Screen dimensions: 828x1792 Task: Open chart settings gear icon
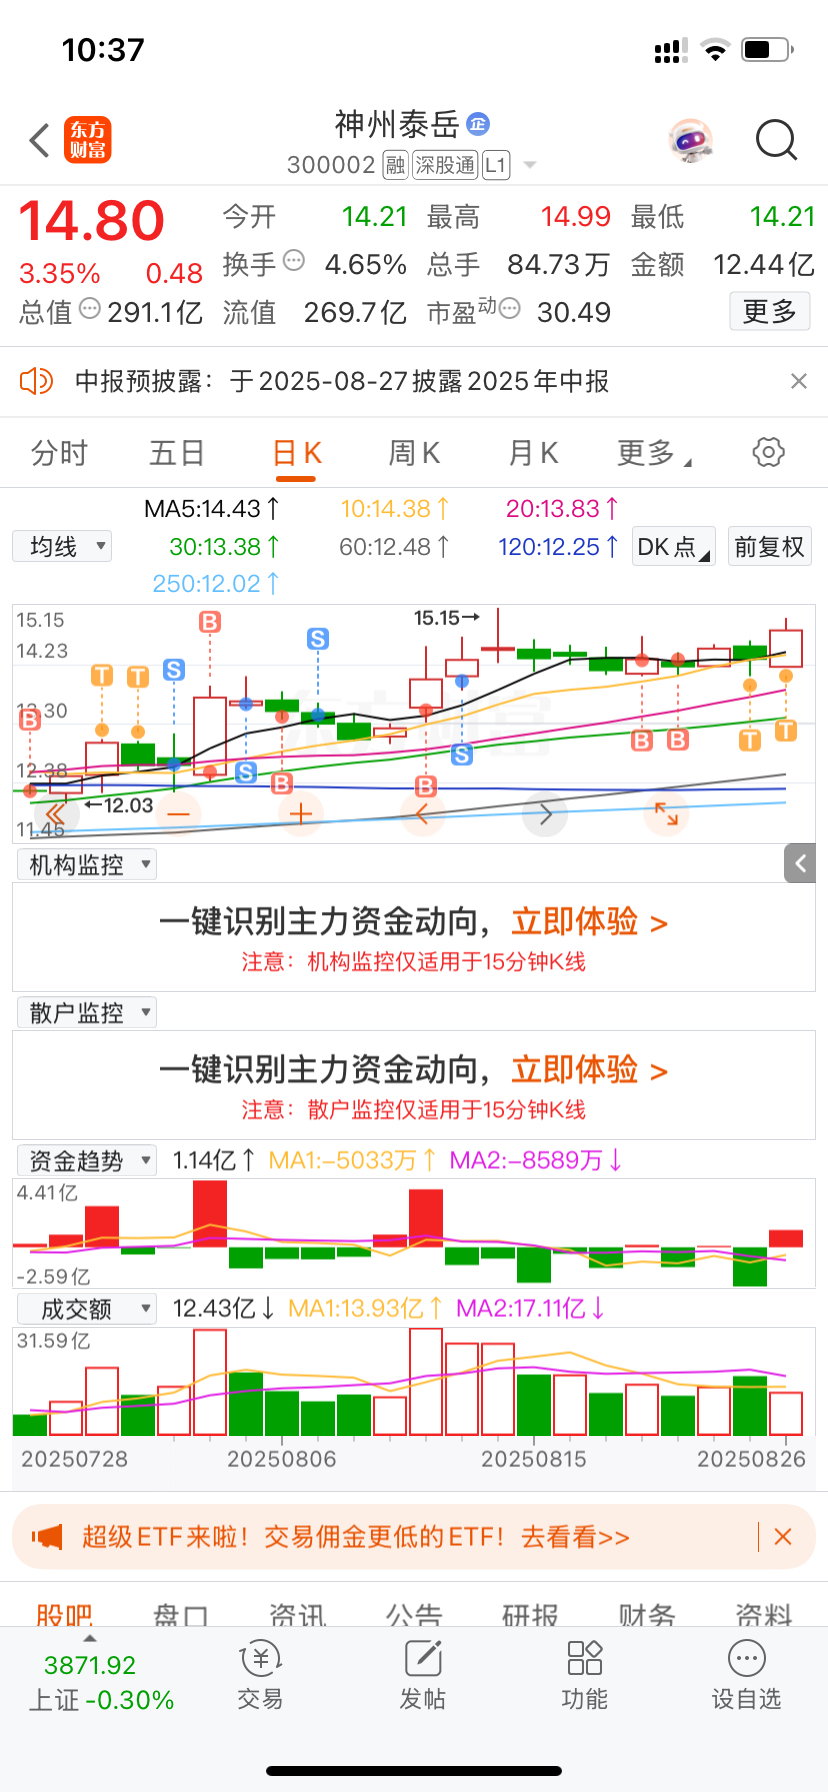click(x=768, y=452)
